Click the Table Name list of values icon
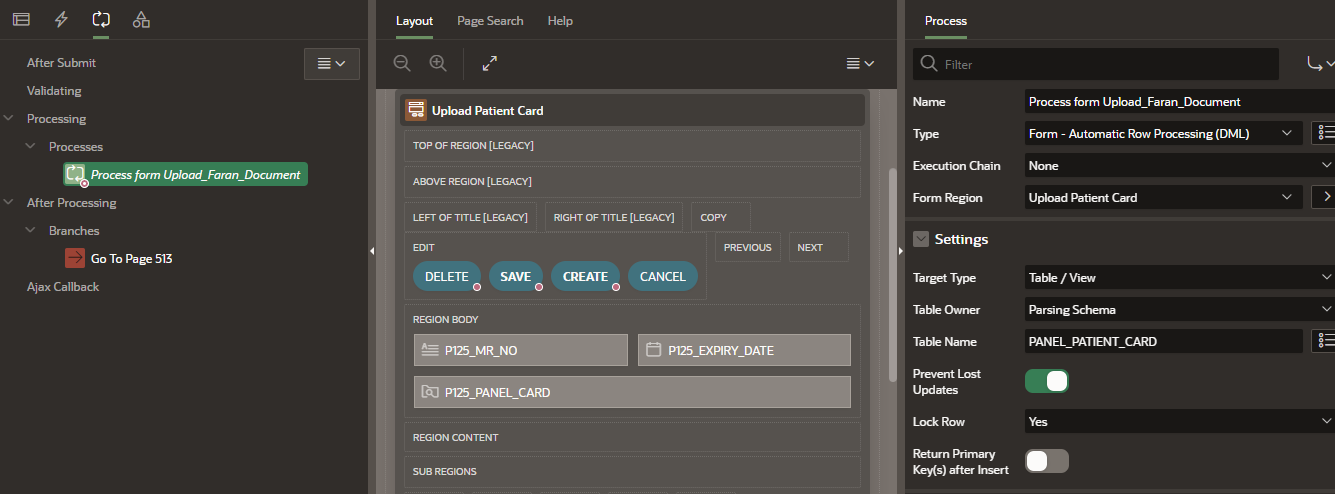This screenshot has width=1335, height=494. [x=1323, y=341]
